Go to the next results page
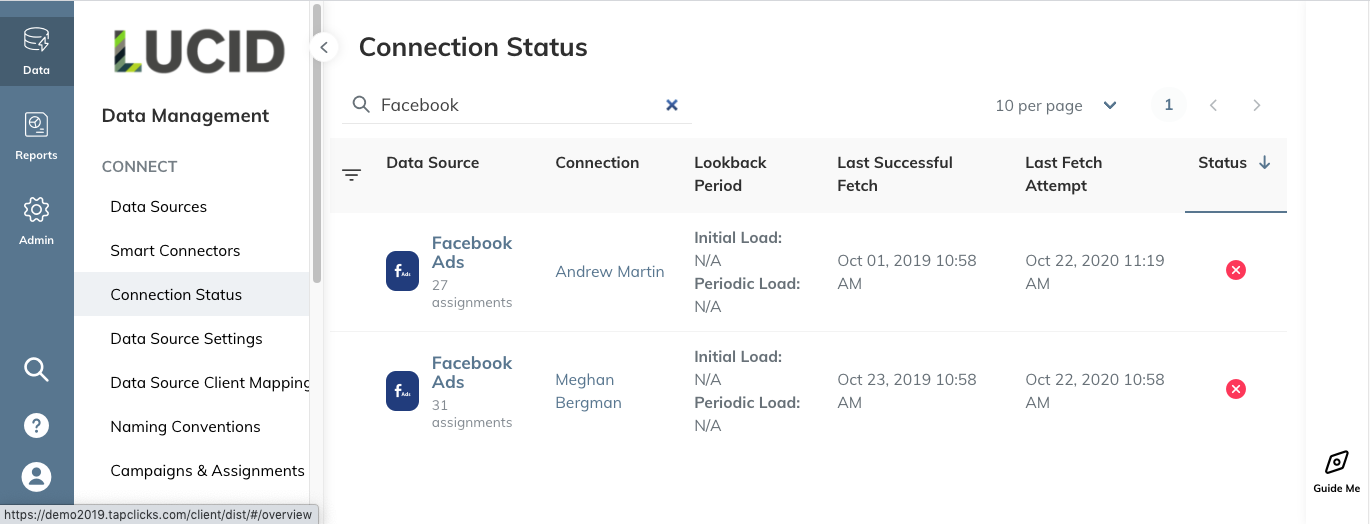1370x524 pixels. 1257,105
